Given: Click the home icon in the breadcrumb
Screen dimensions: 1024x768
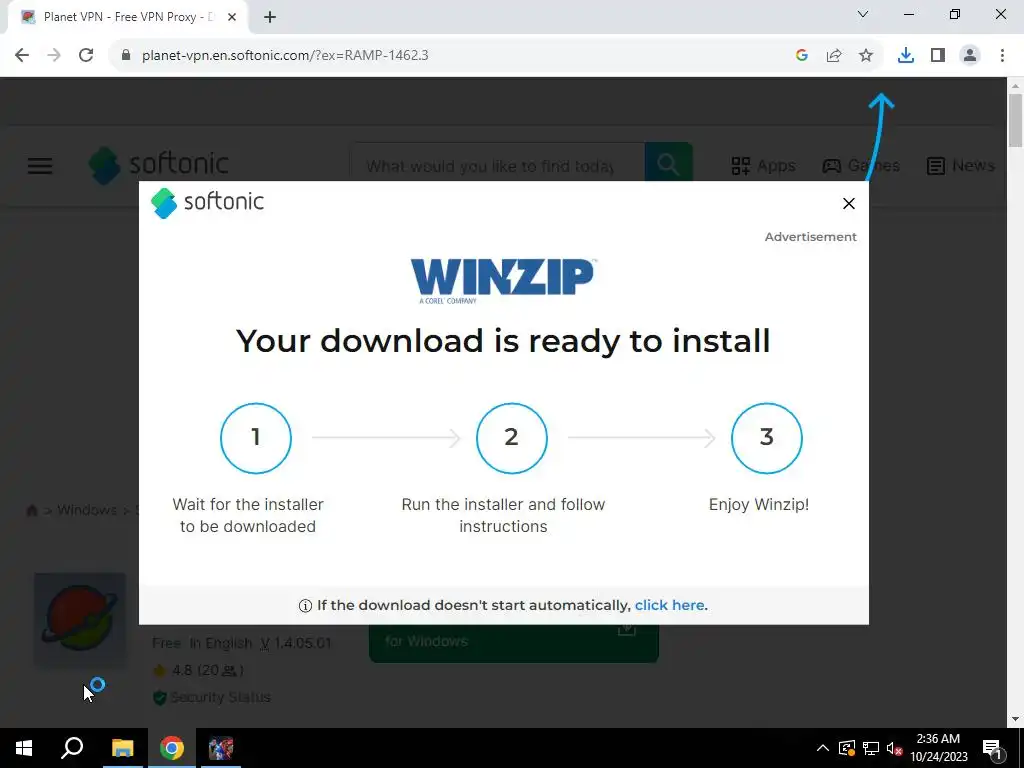Looking at the screenshot, I should click(31, 510).
